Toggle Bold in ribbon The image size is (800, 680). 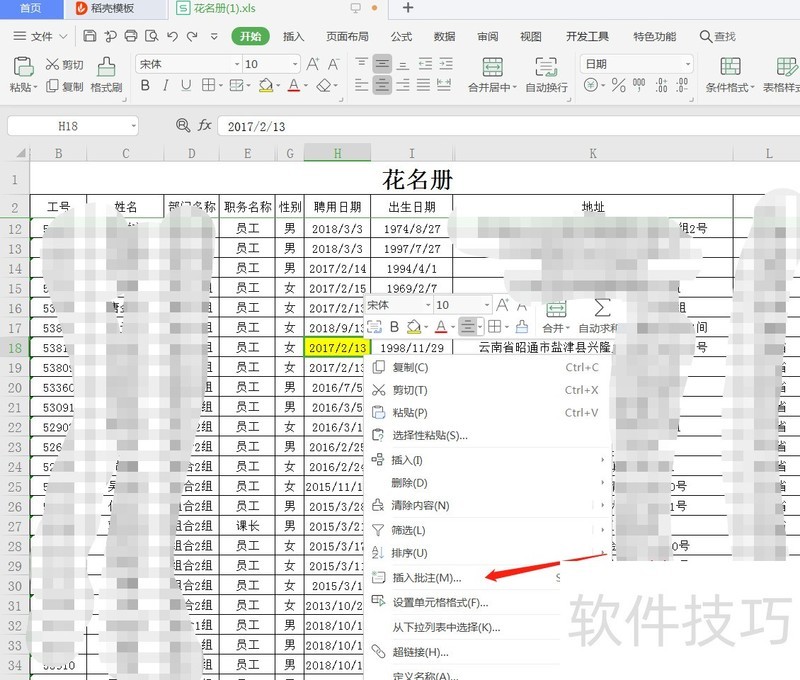pyautogui.click(x=145, y=85)
